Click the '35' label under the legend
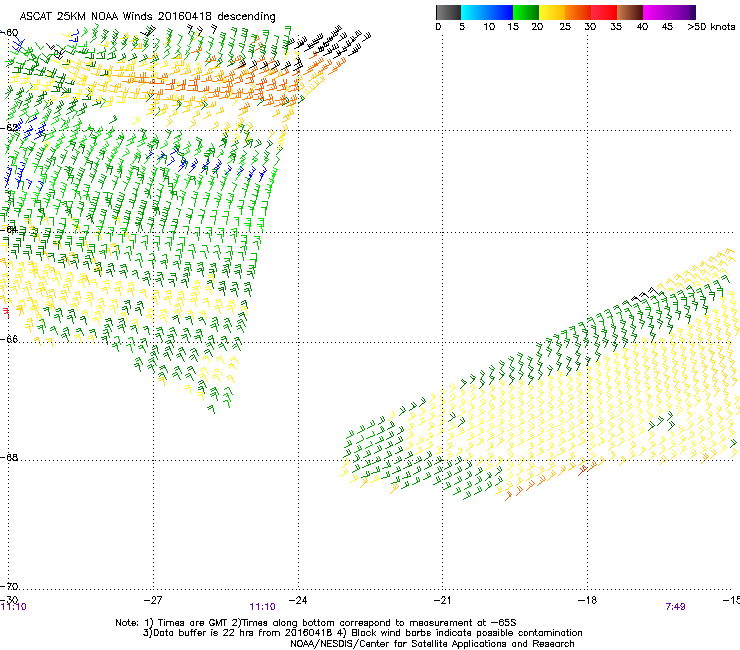This screenshot has height=650, width=740. [616, 27]
